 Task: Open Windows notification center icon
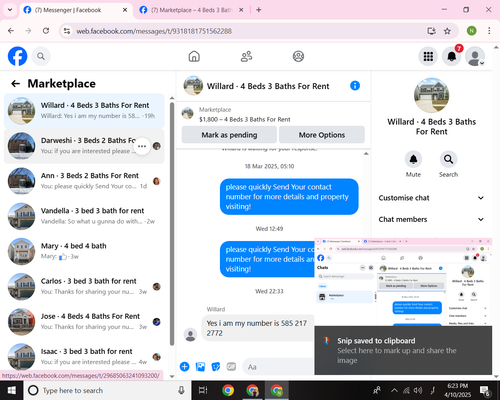point(484,390)
